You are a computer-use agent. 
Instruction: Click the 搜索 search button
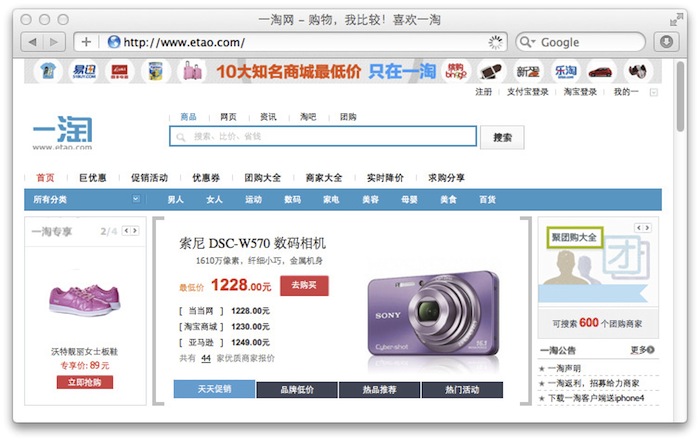pyautogui.click(x=502, y=137)
